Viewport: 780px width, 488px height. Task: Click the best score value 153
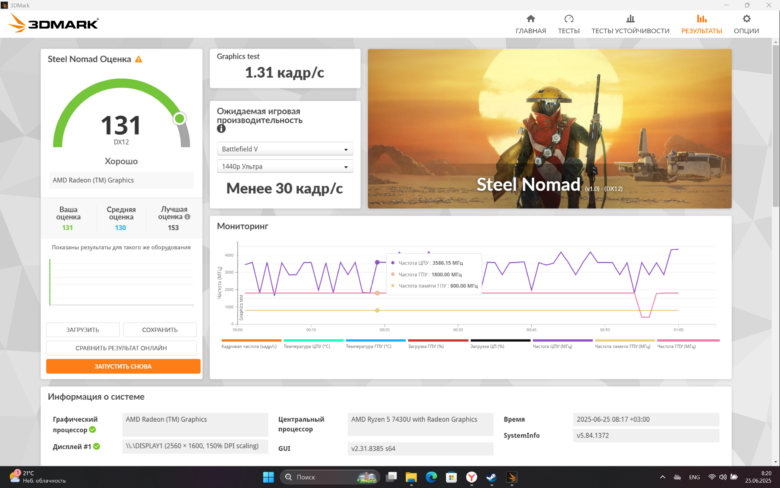[x=173, y=228]
